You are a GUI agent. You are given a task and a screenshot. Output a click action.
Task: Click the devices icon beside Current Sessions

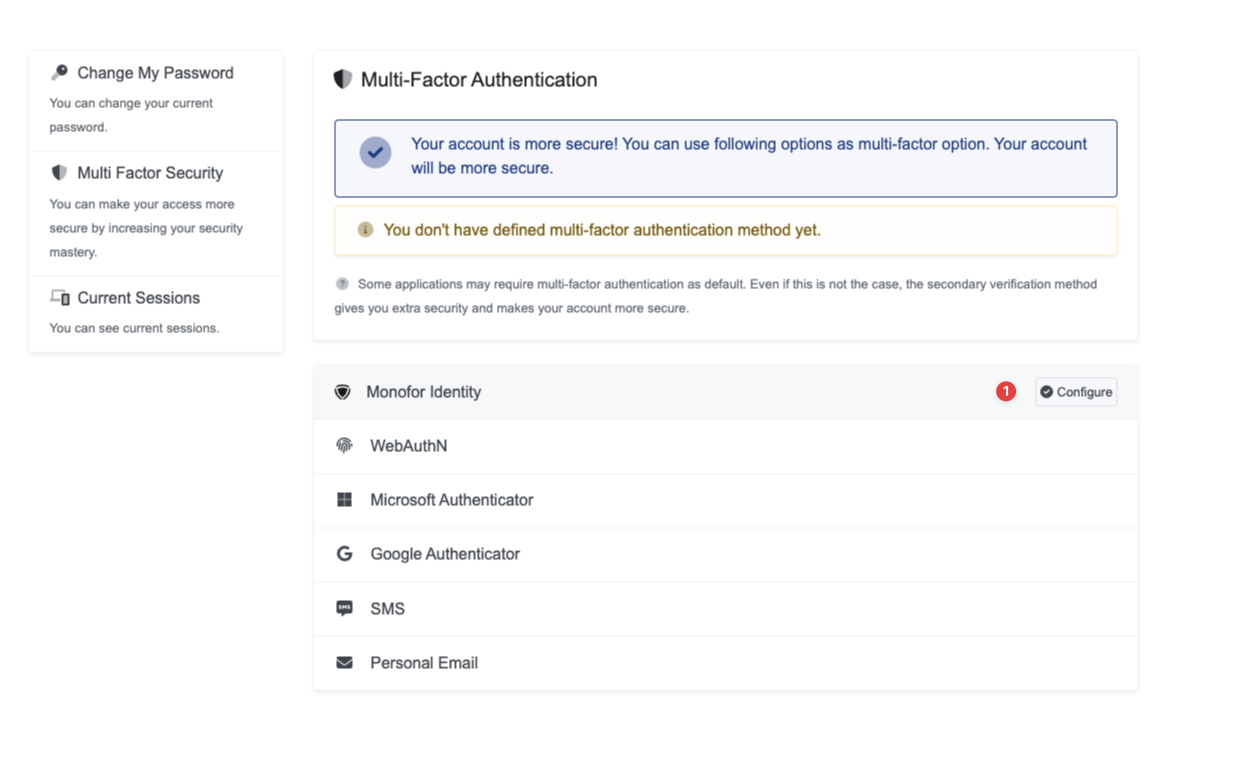point(60,298)
